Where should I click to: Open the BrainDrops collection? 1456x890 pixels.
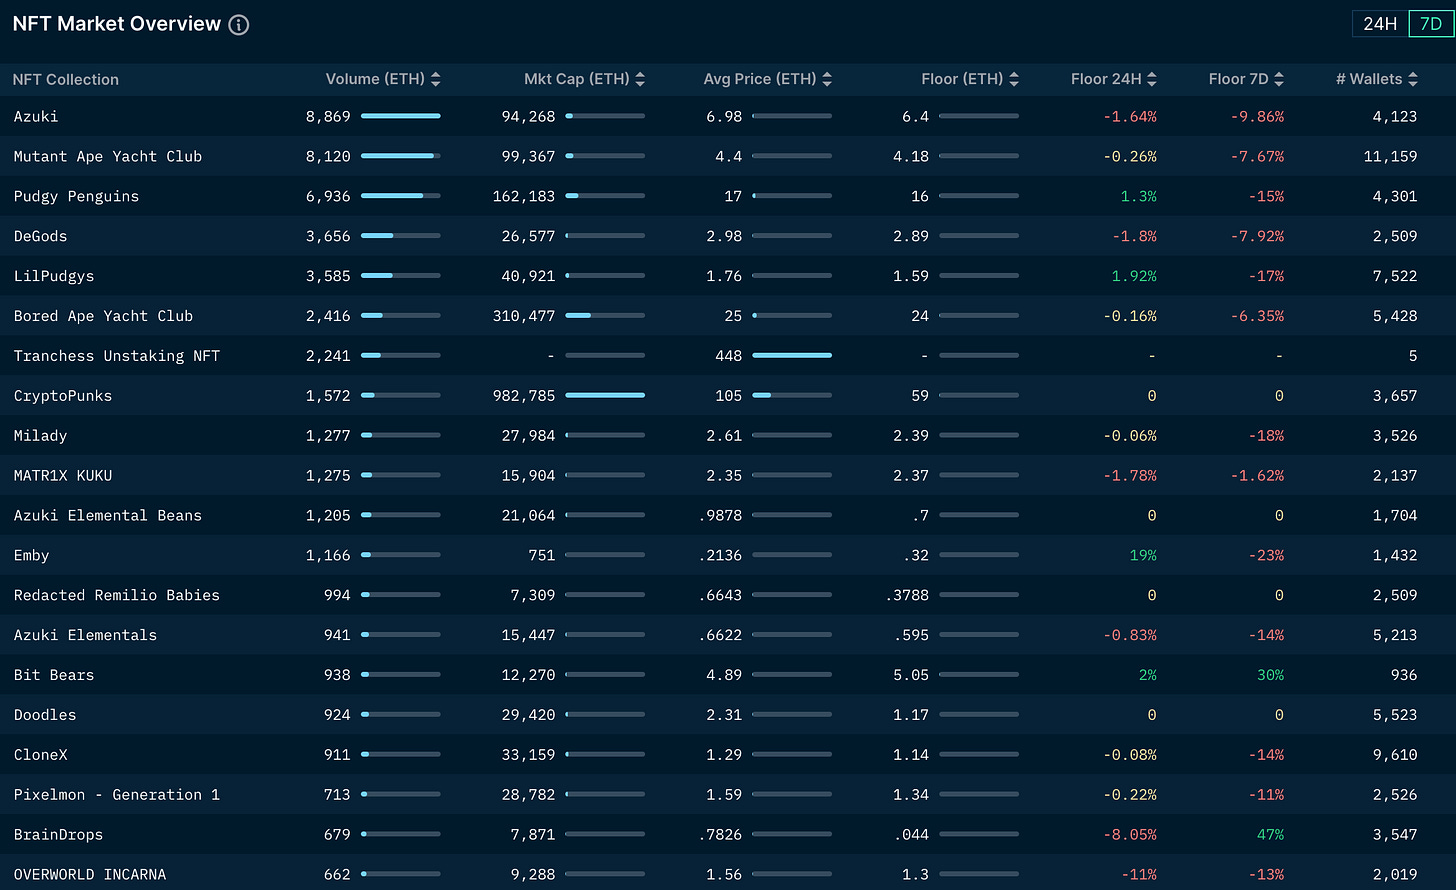58,835
